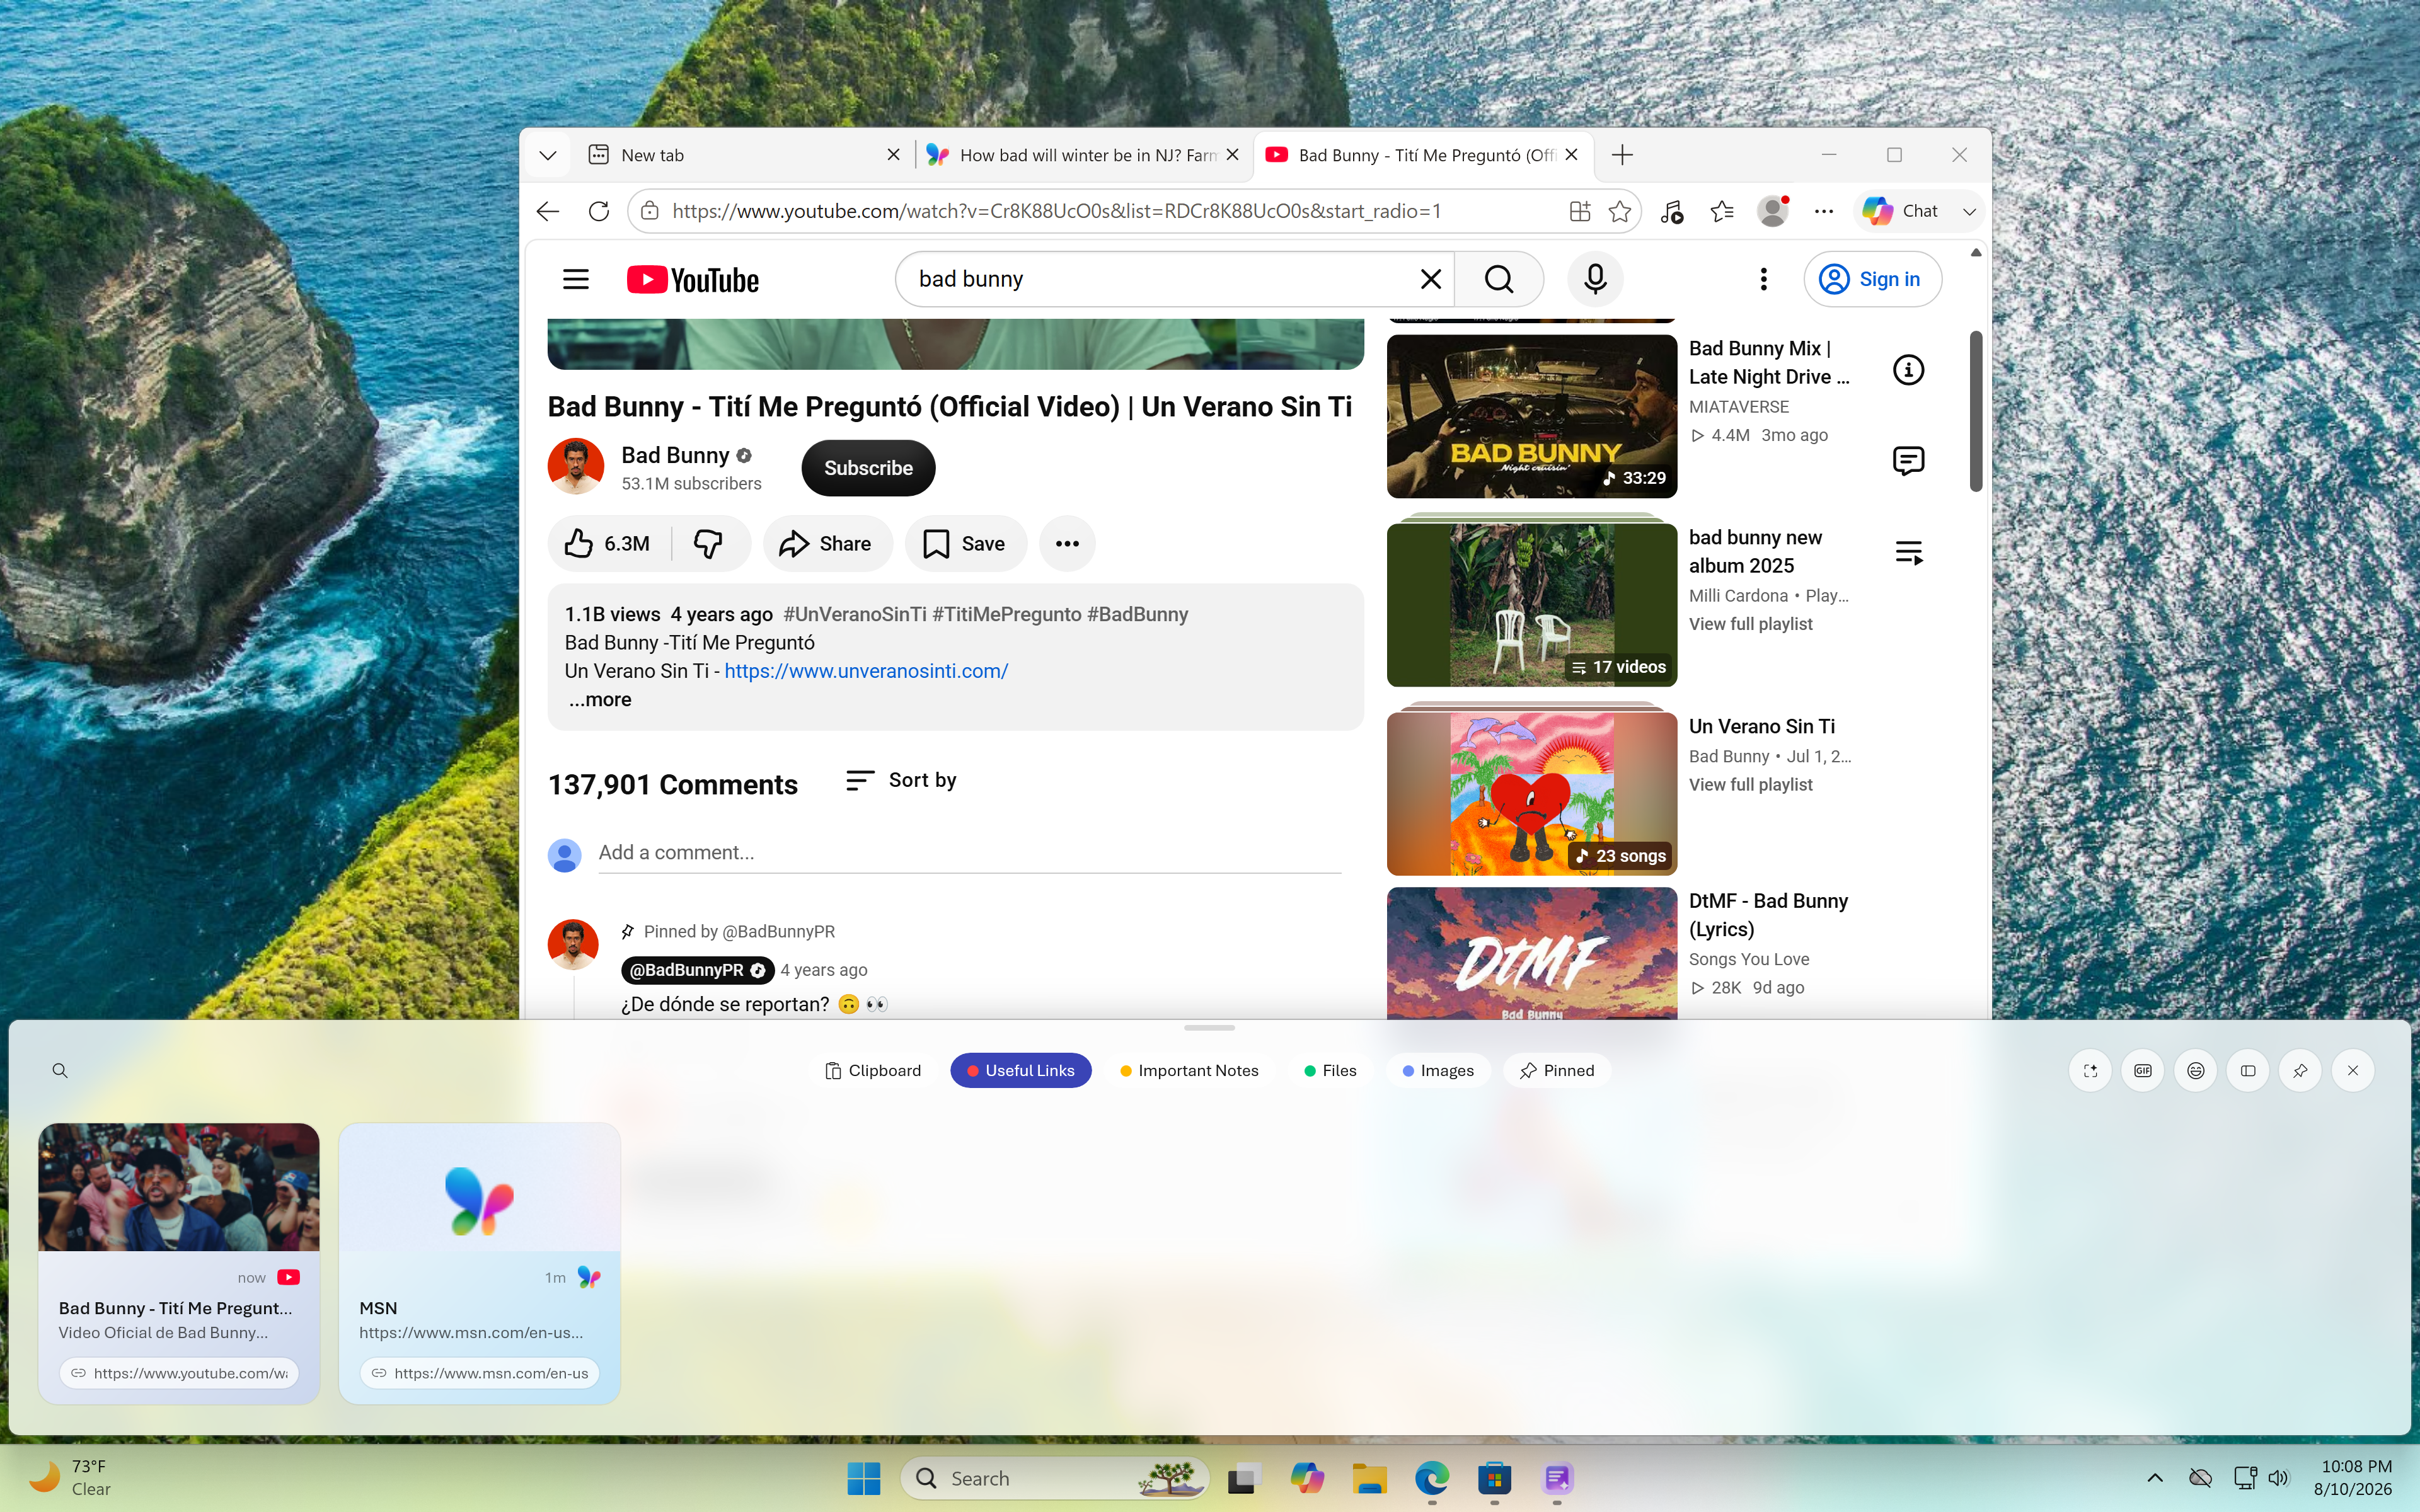Focus the 'Add a comment' field
Image resolution: width=2420 pixels, height=1512 pixels.
(x=969, y=853)
